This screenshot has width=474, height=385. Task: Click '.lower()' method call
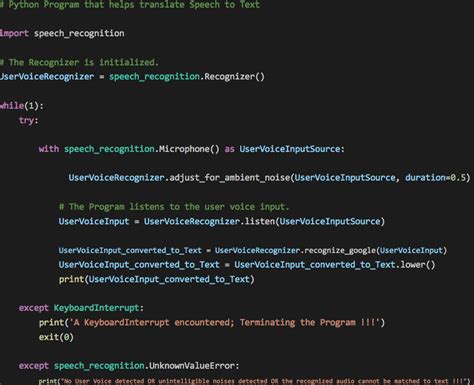[x=415, y=265]
